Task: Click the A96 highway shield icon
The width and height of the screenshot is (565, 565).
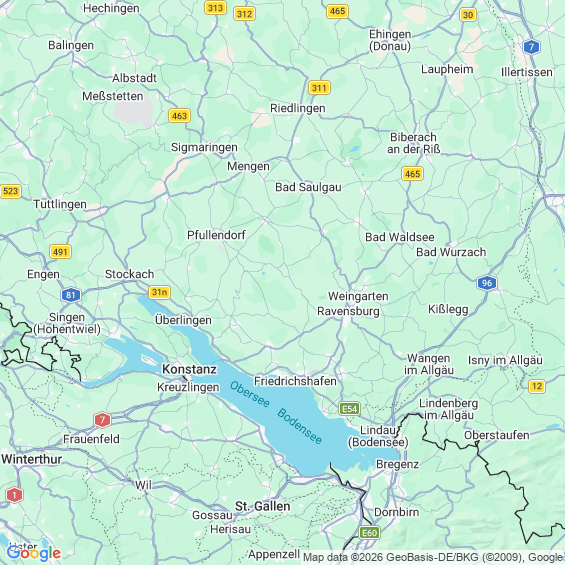Action: point(487,283)
